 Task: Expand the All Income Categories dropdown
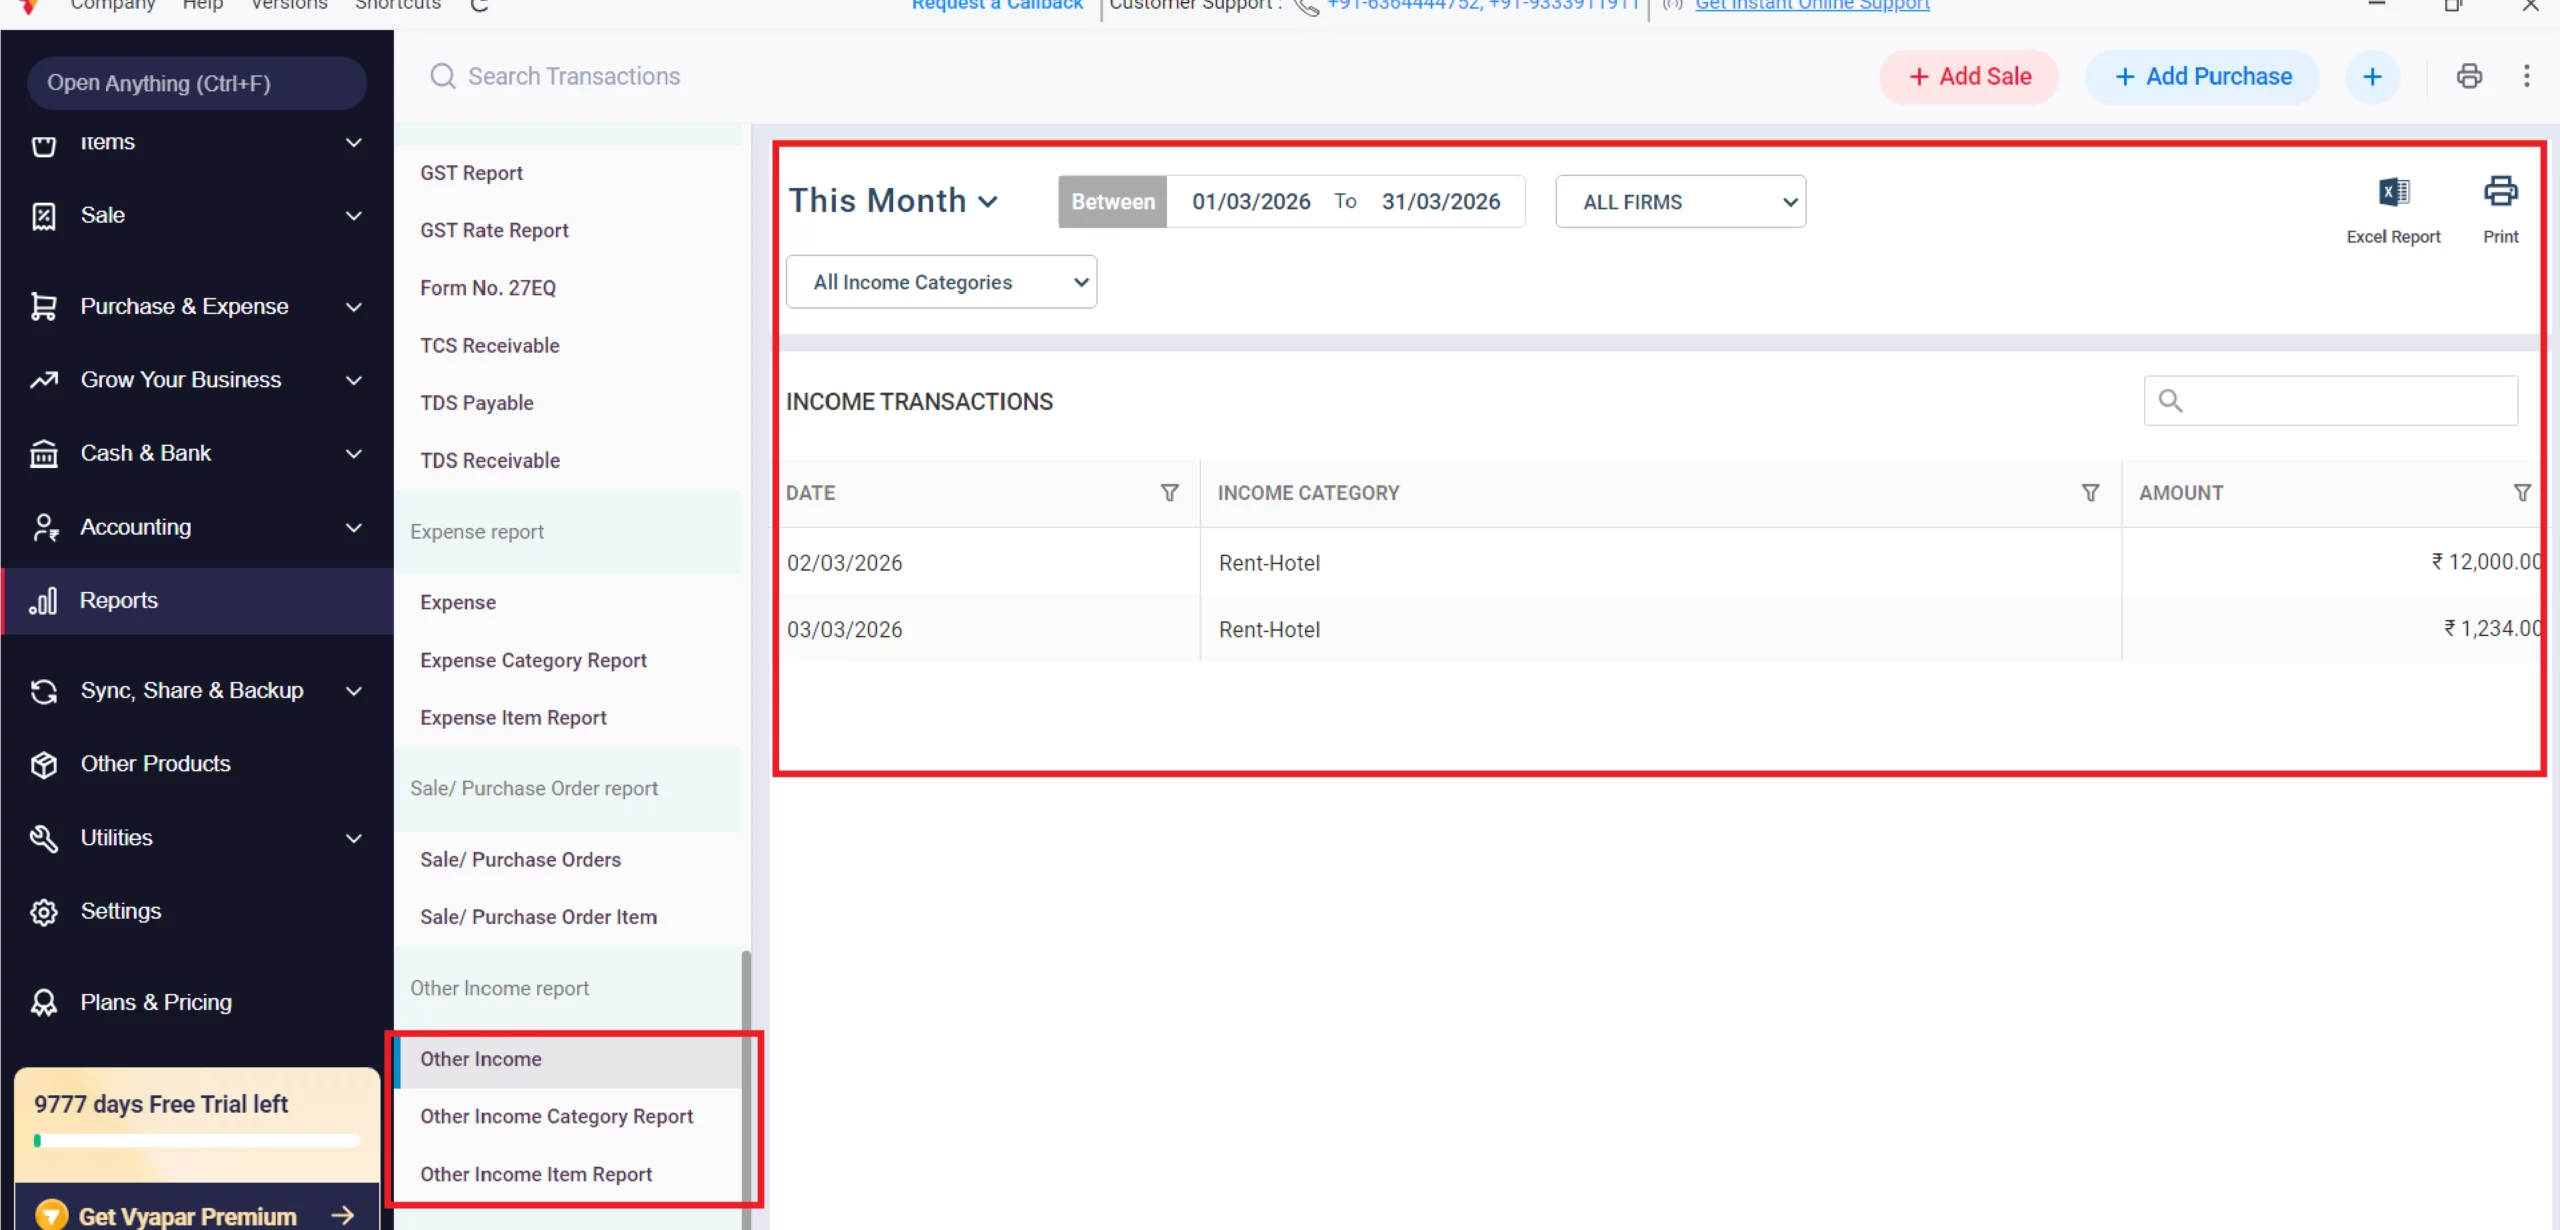pos(940,281)
